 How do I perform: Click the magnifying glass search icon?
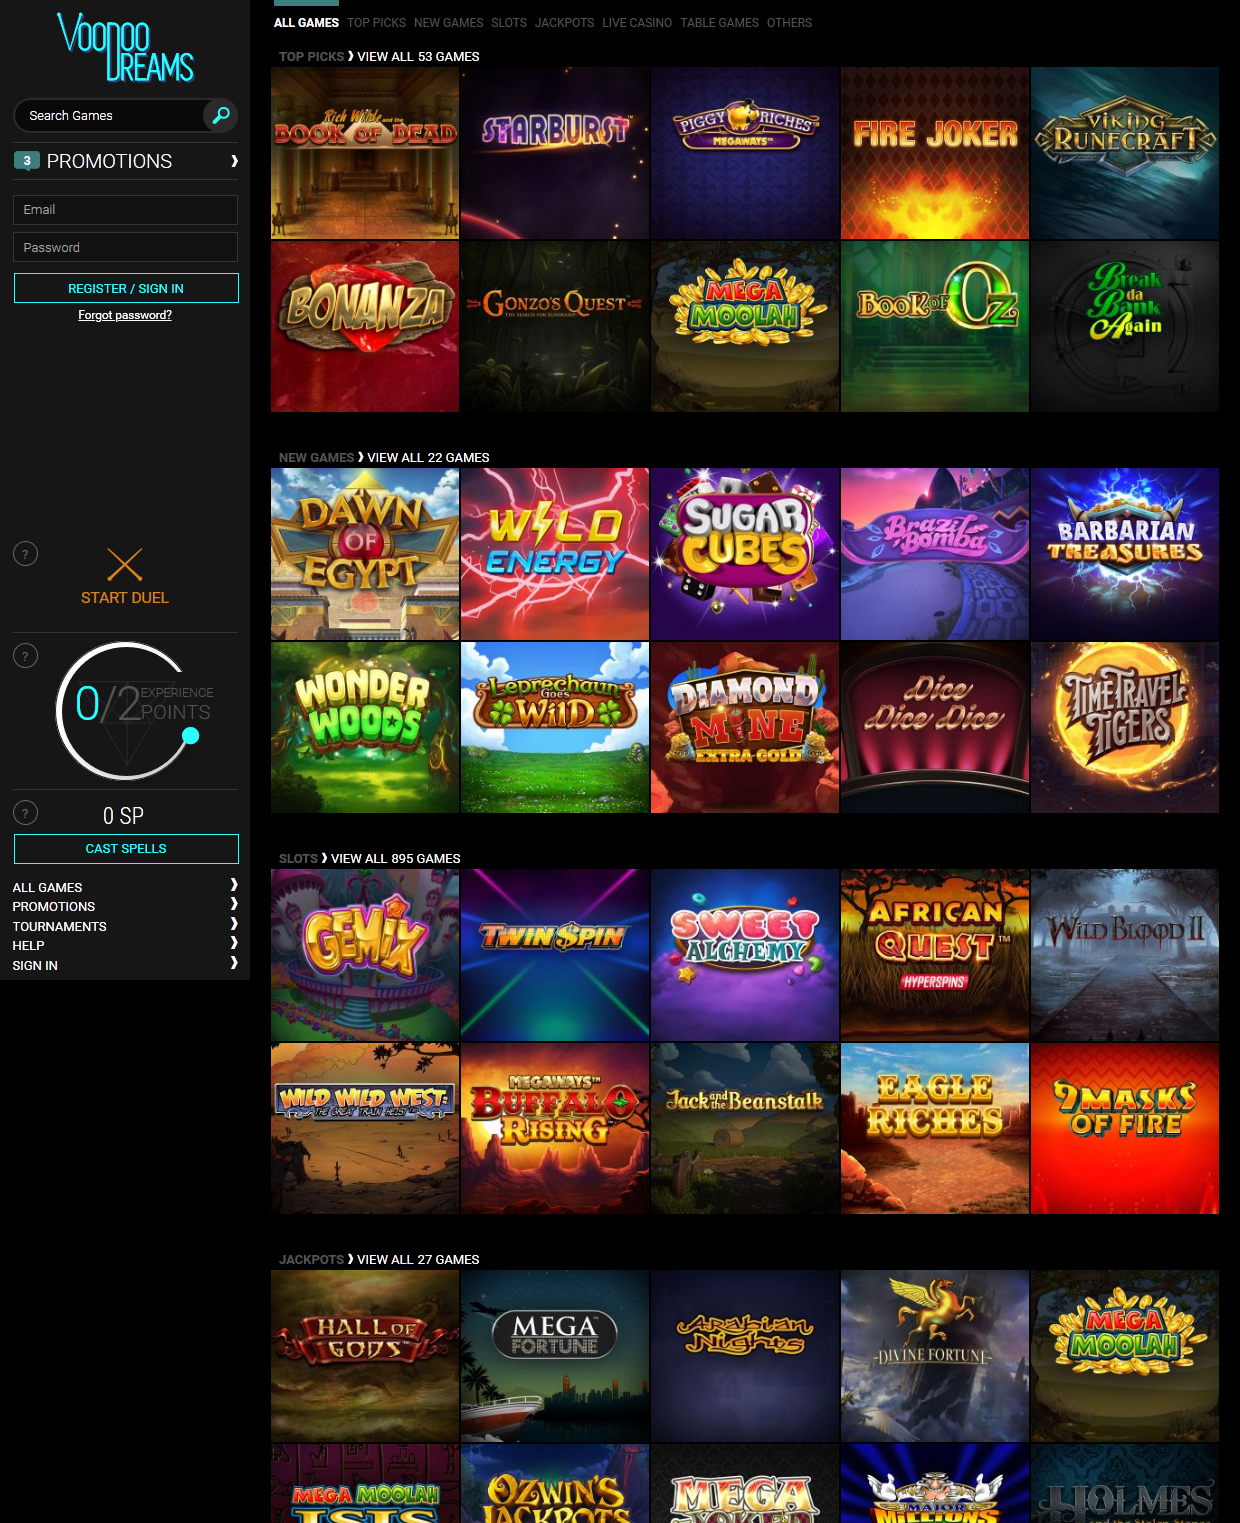(x=221, y=115)
